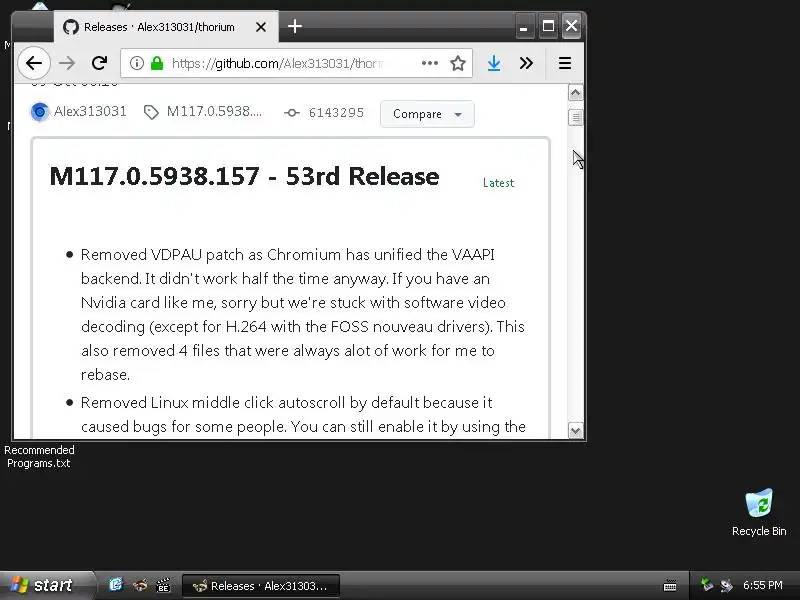Viewport: 800px width, 600px height.
Task: Click second system tray icon near clock
Action: 726,585
